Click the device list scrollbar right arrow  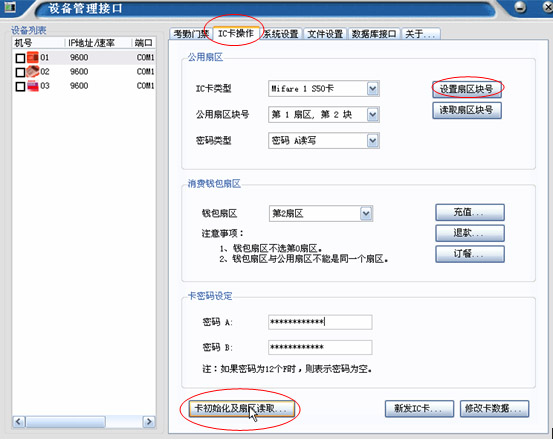point(149,421)
